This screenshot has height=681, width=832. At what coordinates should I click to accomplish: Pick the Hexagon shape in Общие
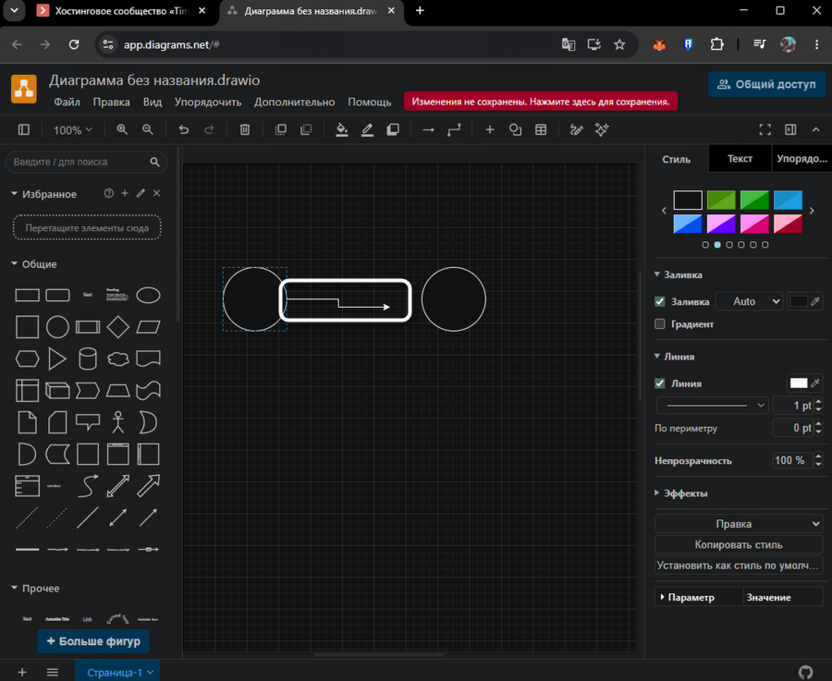(27, 359)
